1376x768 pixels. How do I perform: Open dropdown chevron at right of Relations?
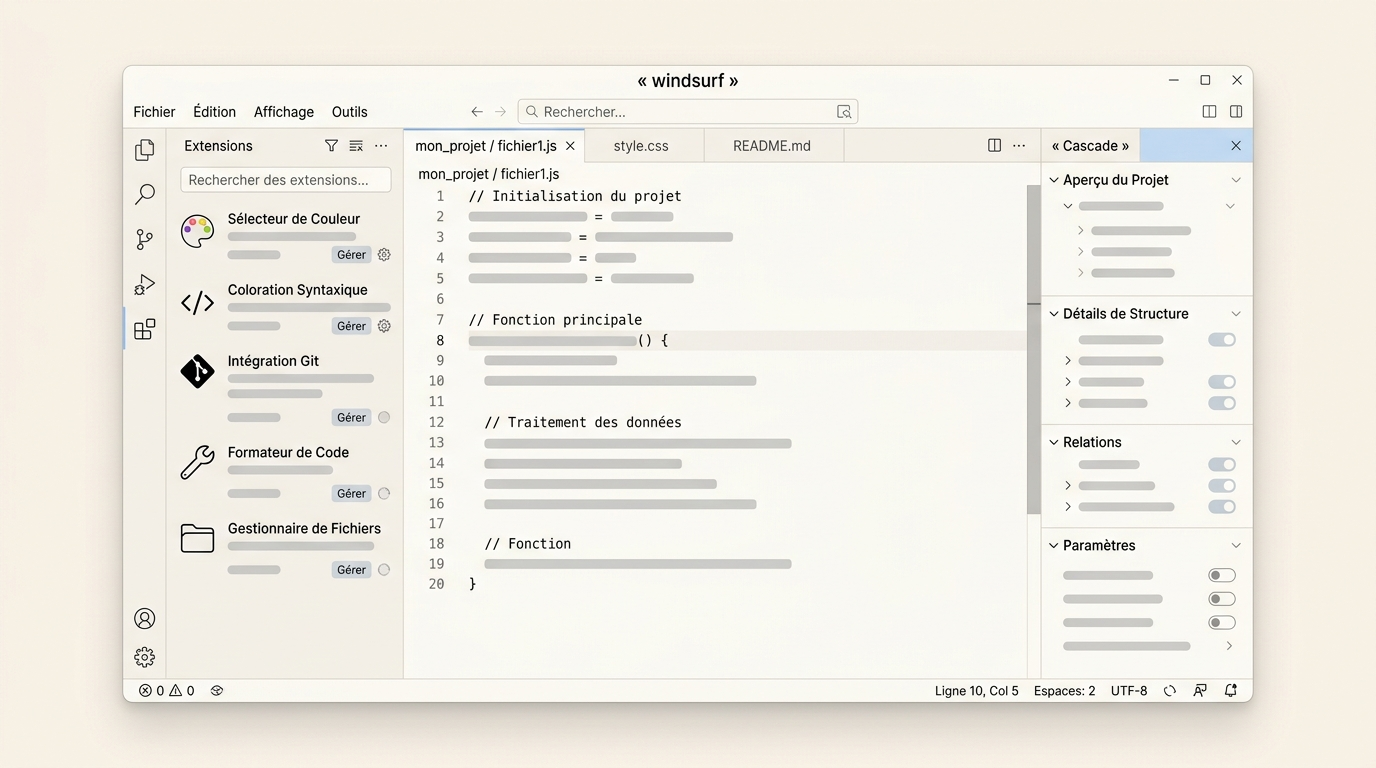coord(1236,442)
